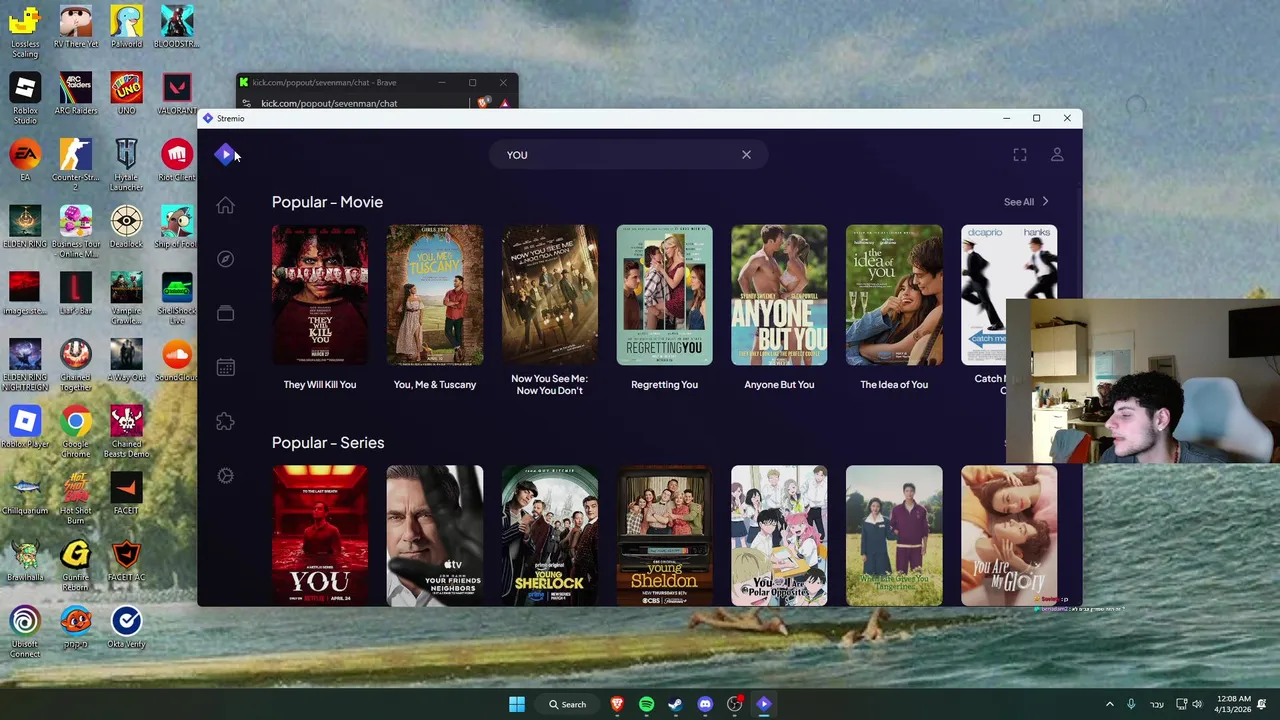The width and height of the screenshot is (1280, 720).
Task: Click the 'You, Me & Tuscany' title text
Action: point(435,384)
